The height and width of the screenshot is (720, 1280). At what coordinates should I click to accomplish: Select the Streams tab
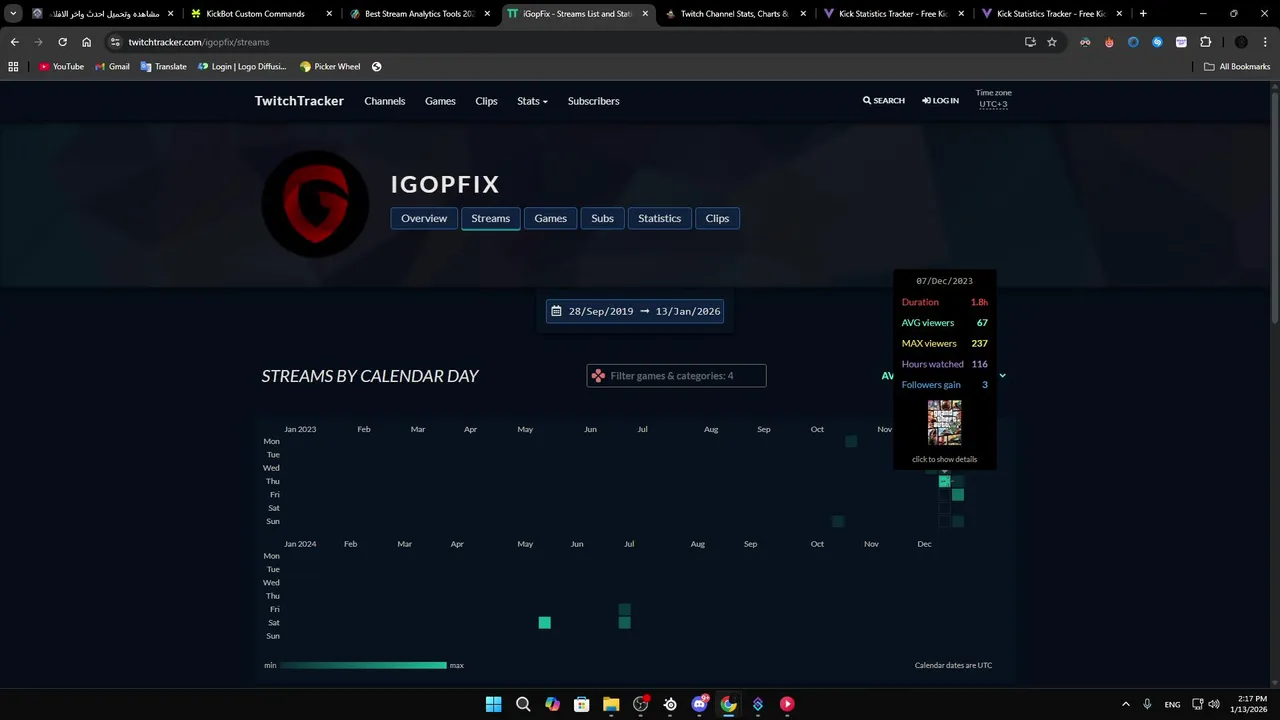pos(490,218)
